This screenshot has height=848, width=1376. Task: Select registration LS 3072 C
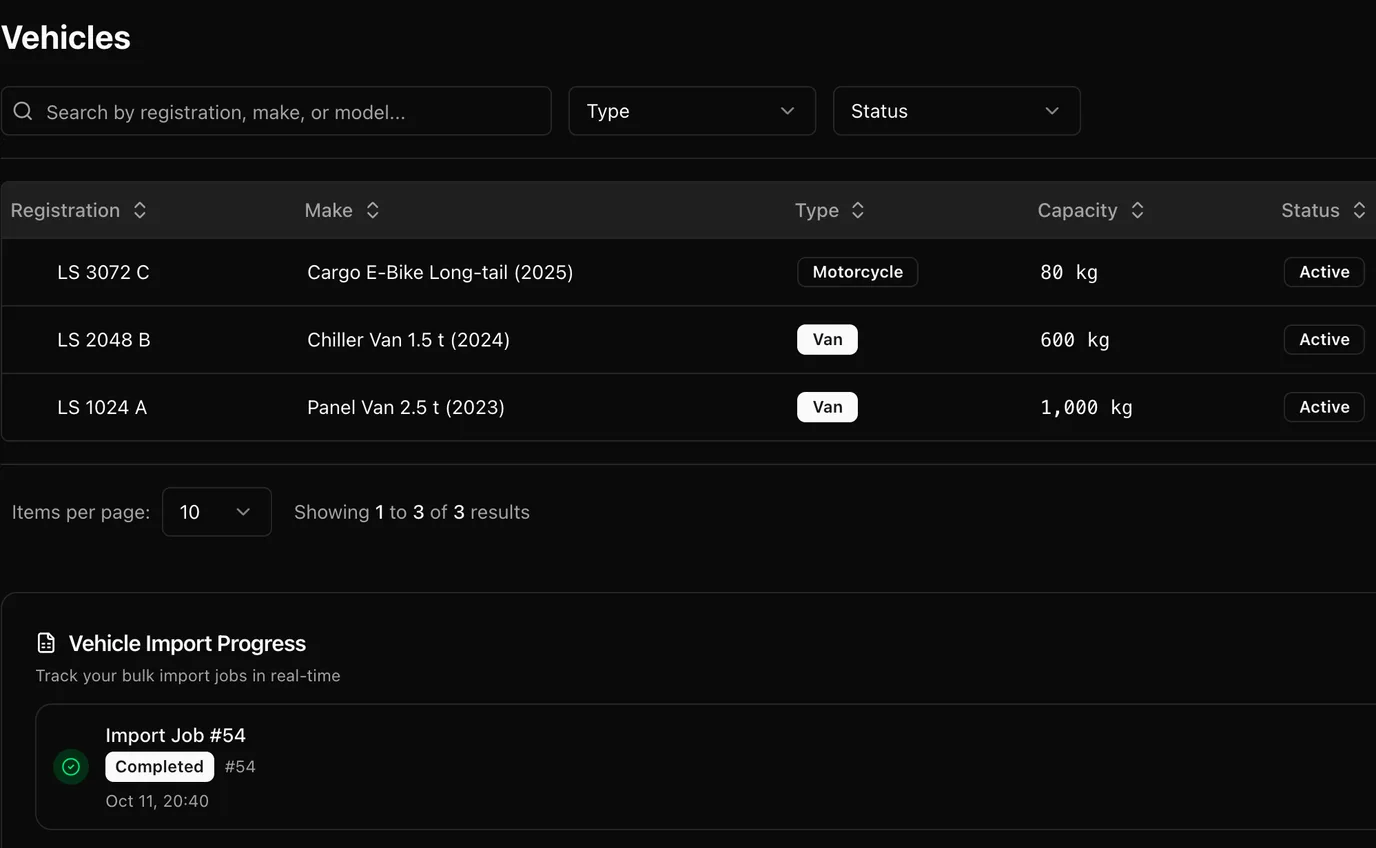pyautogui.click(x=103, y=272)
